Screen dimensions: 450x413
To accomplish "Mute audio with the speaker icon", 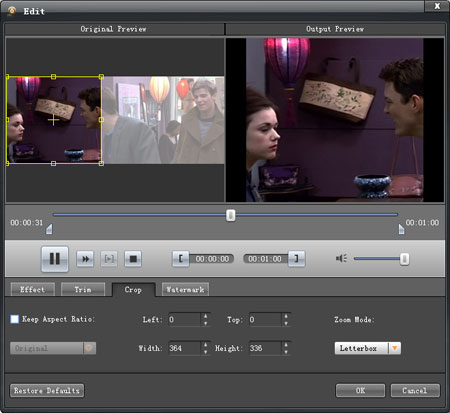I will 341,258.
